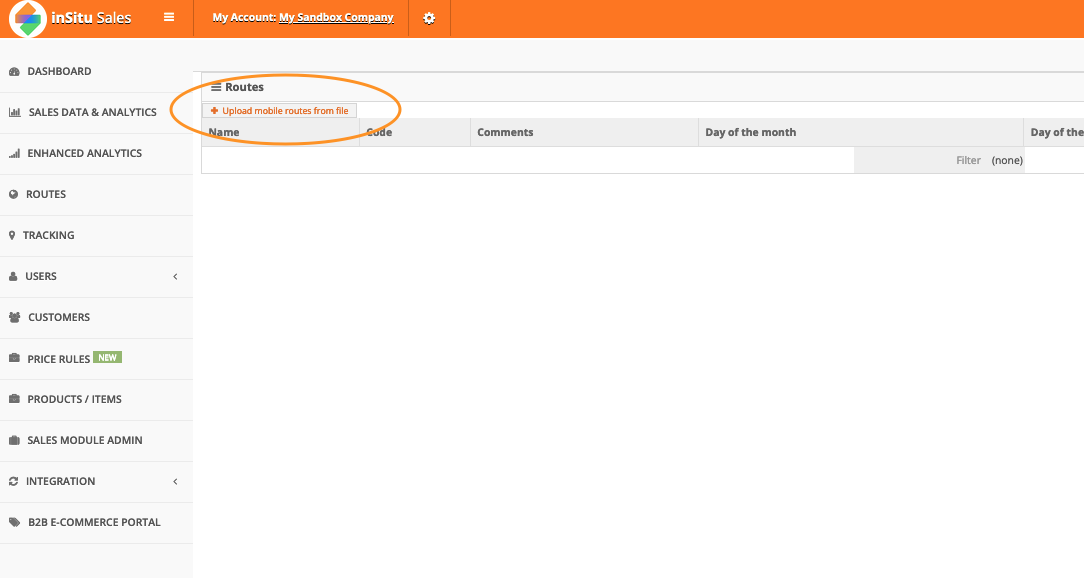The image size is (1084, 578).
Task: Click the Customers group icon
Action: pyautogui.click(x=14, y=318)
